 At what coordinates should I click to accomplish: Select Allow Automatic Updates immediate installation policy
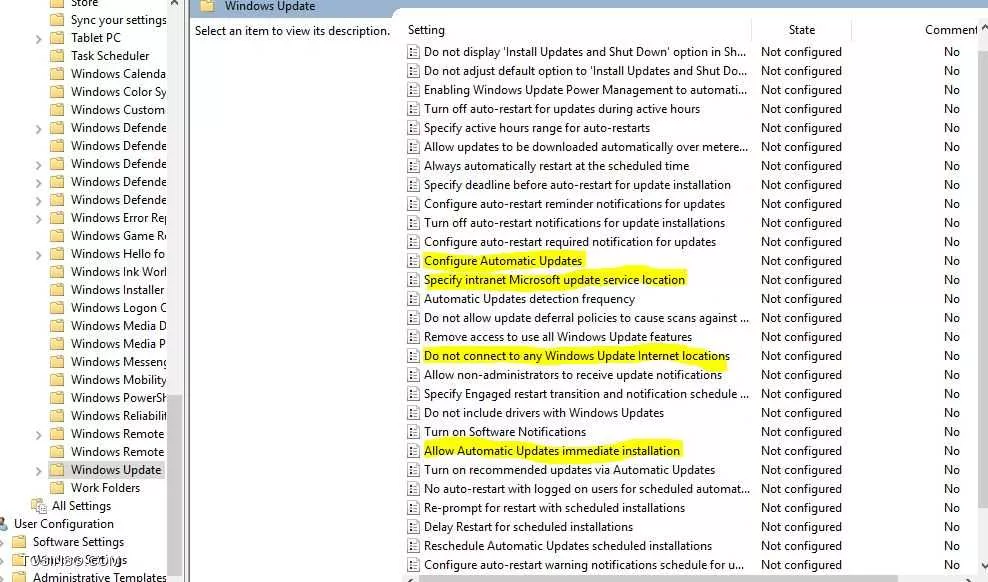[x=551, y=451]
